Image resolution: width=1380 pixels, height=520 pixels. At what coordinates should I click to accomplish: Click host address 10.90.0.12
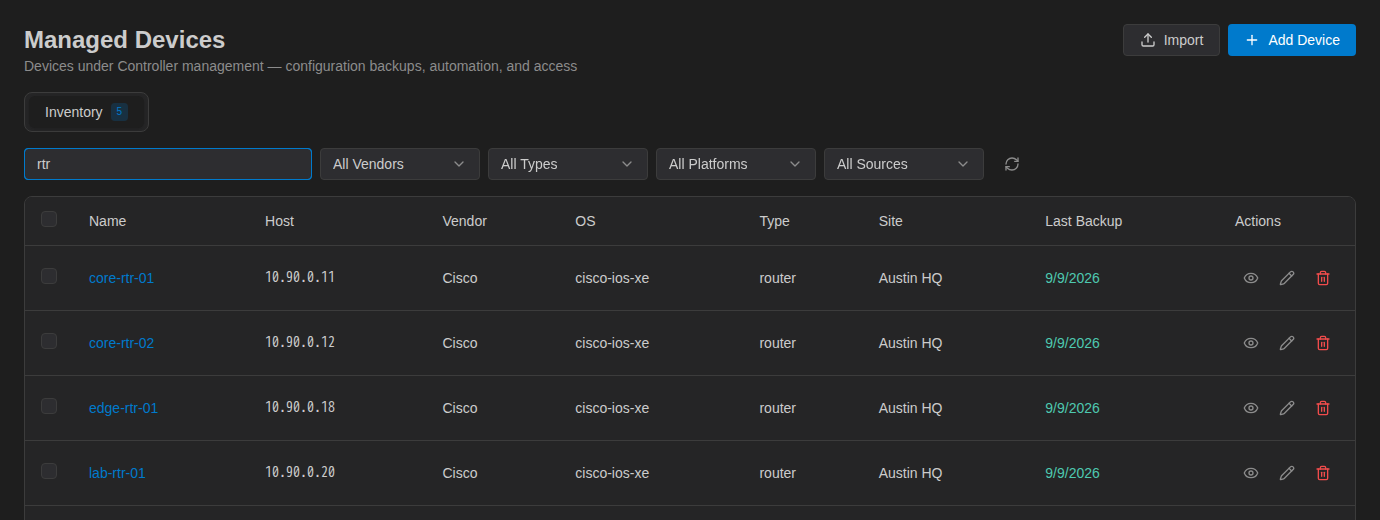click(300, 343)
